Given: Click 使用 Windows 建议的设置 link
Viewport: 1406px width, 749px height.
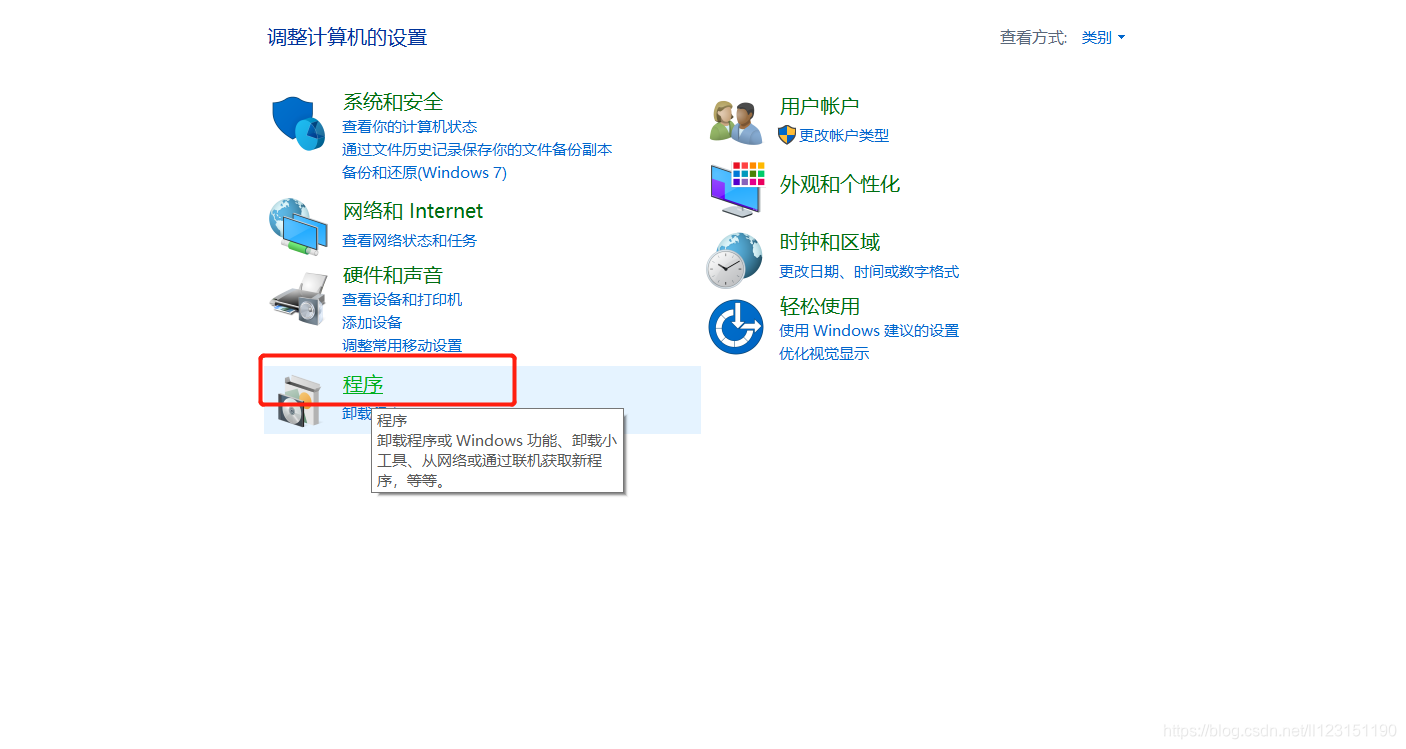Looking at the screenshot, I should (x=869, y=331).
